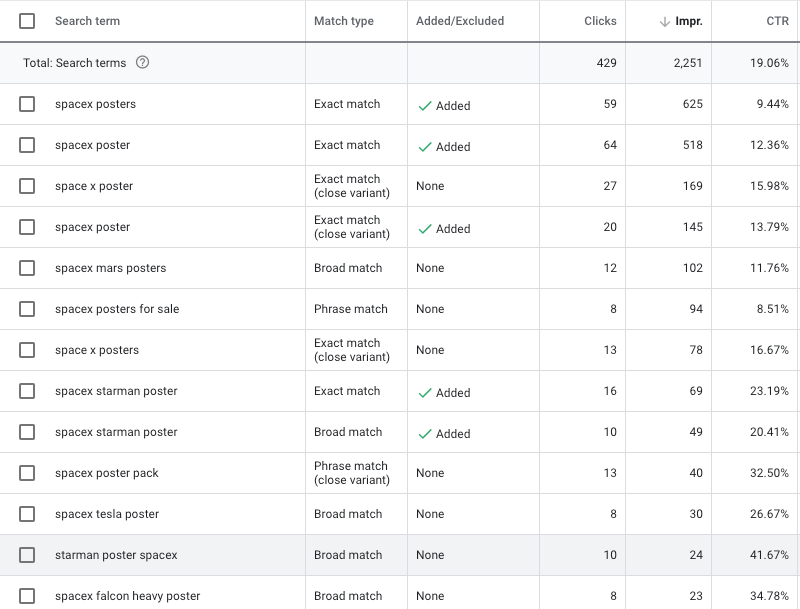Click the impressions value 169
The width and height of the screenshot is (800, 609).
click(692, 186)
